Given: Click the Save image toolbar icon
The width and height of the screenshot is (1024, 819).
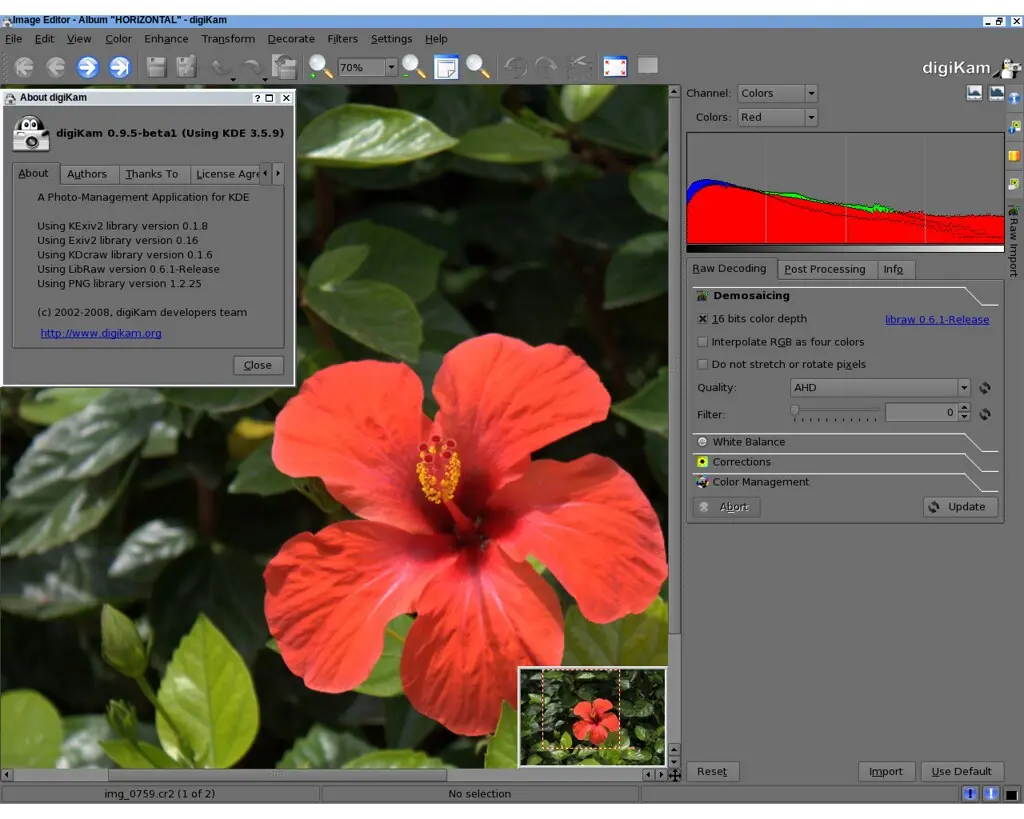Looking at the screenshot, I should [154, 67].
